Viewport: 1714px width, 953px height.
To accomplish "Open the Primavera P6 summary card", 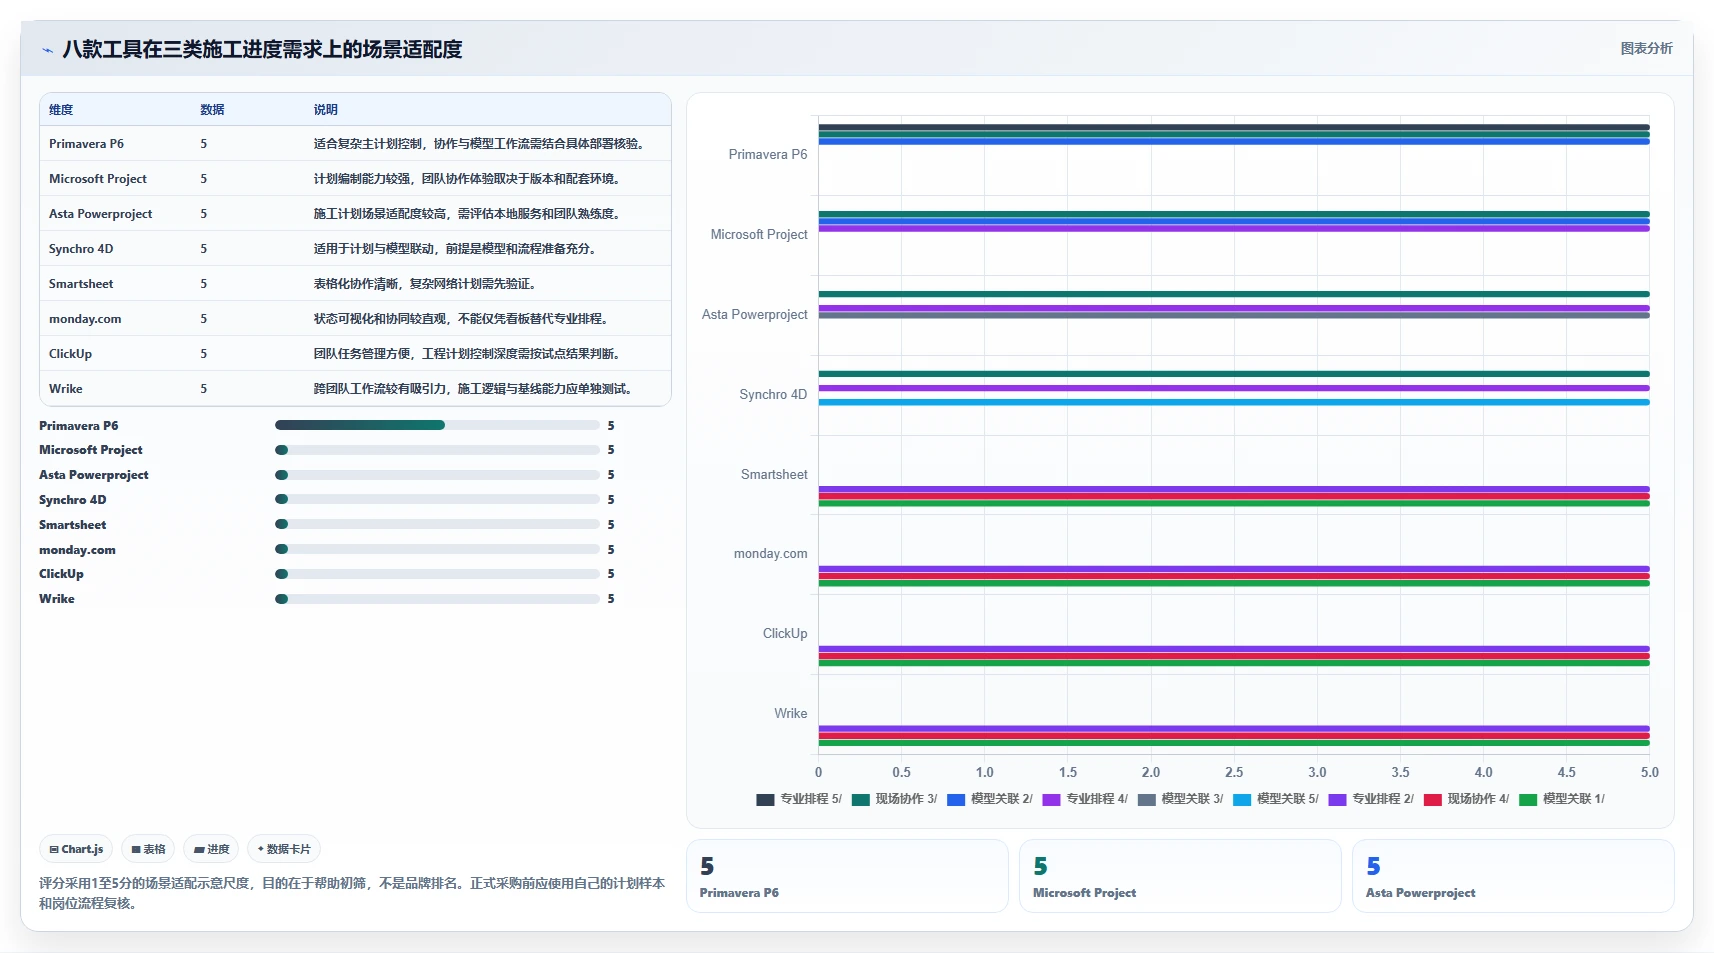I will [847, 876].
